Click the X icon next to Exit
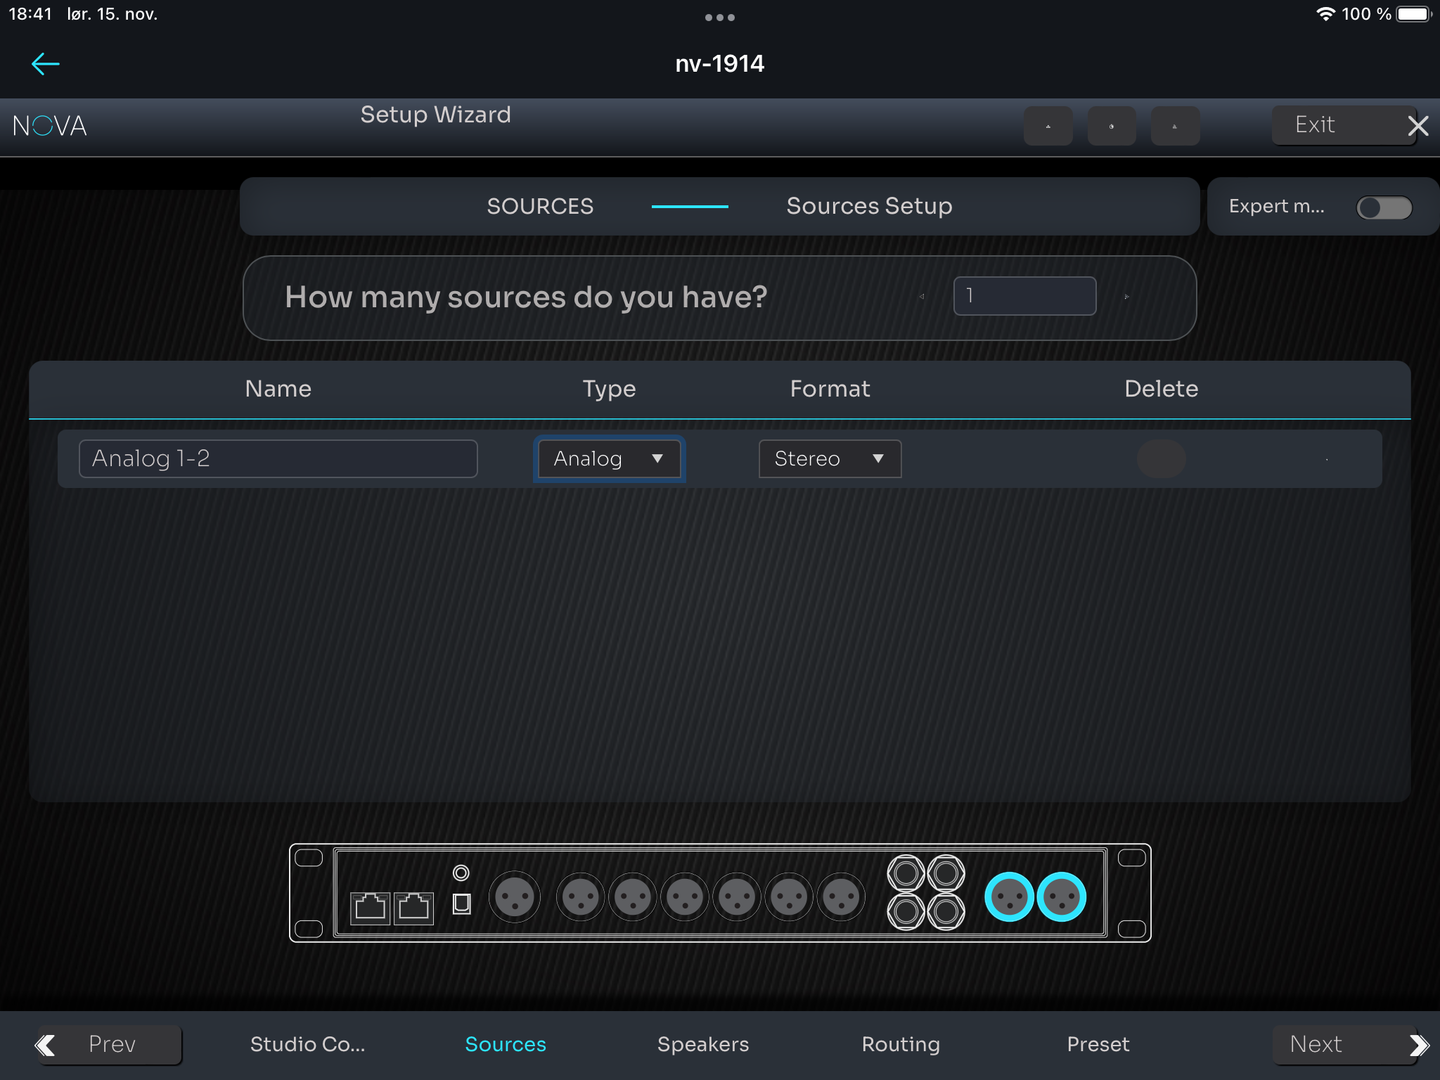The height and width of the screenshot is (1080, 1440). point(1418,125)
